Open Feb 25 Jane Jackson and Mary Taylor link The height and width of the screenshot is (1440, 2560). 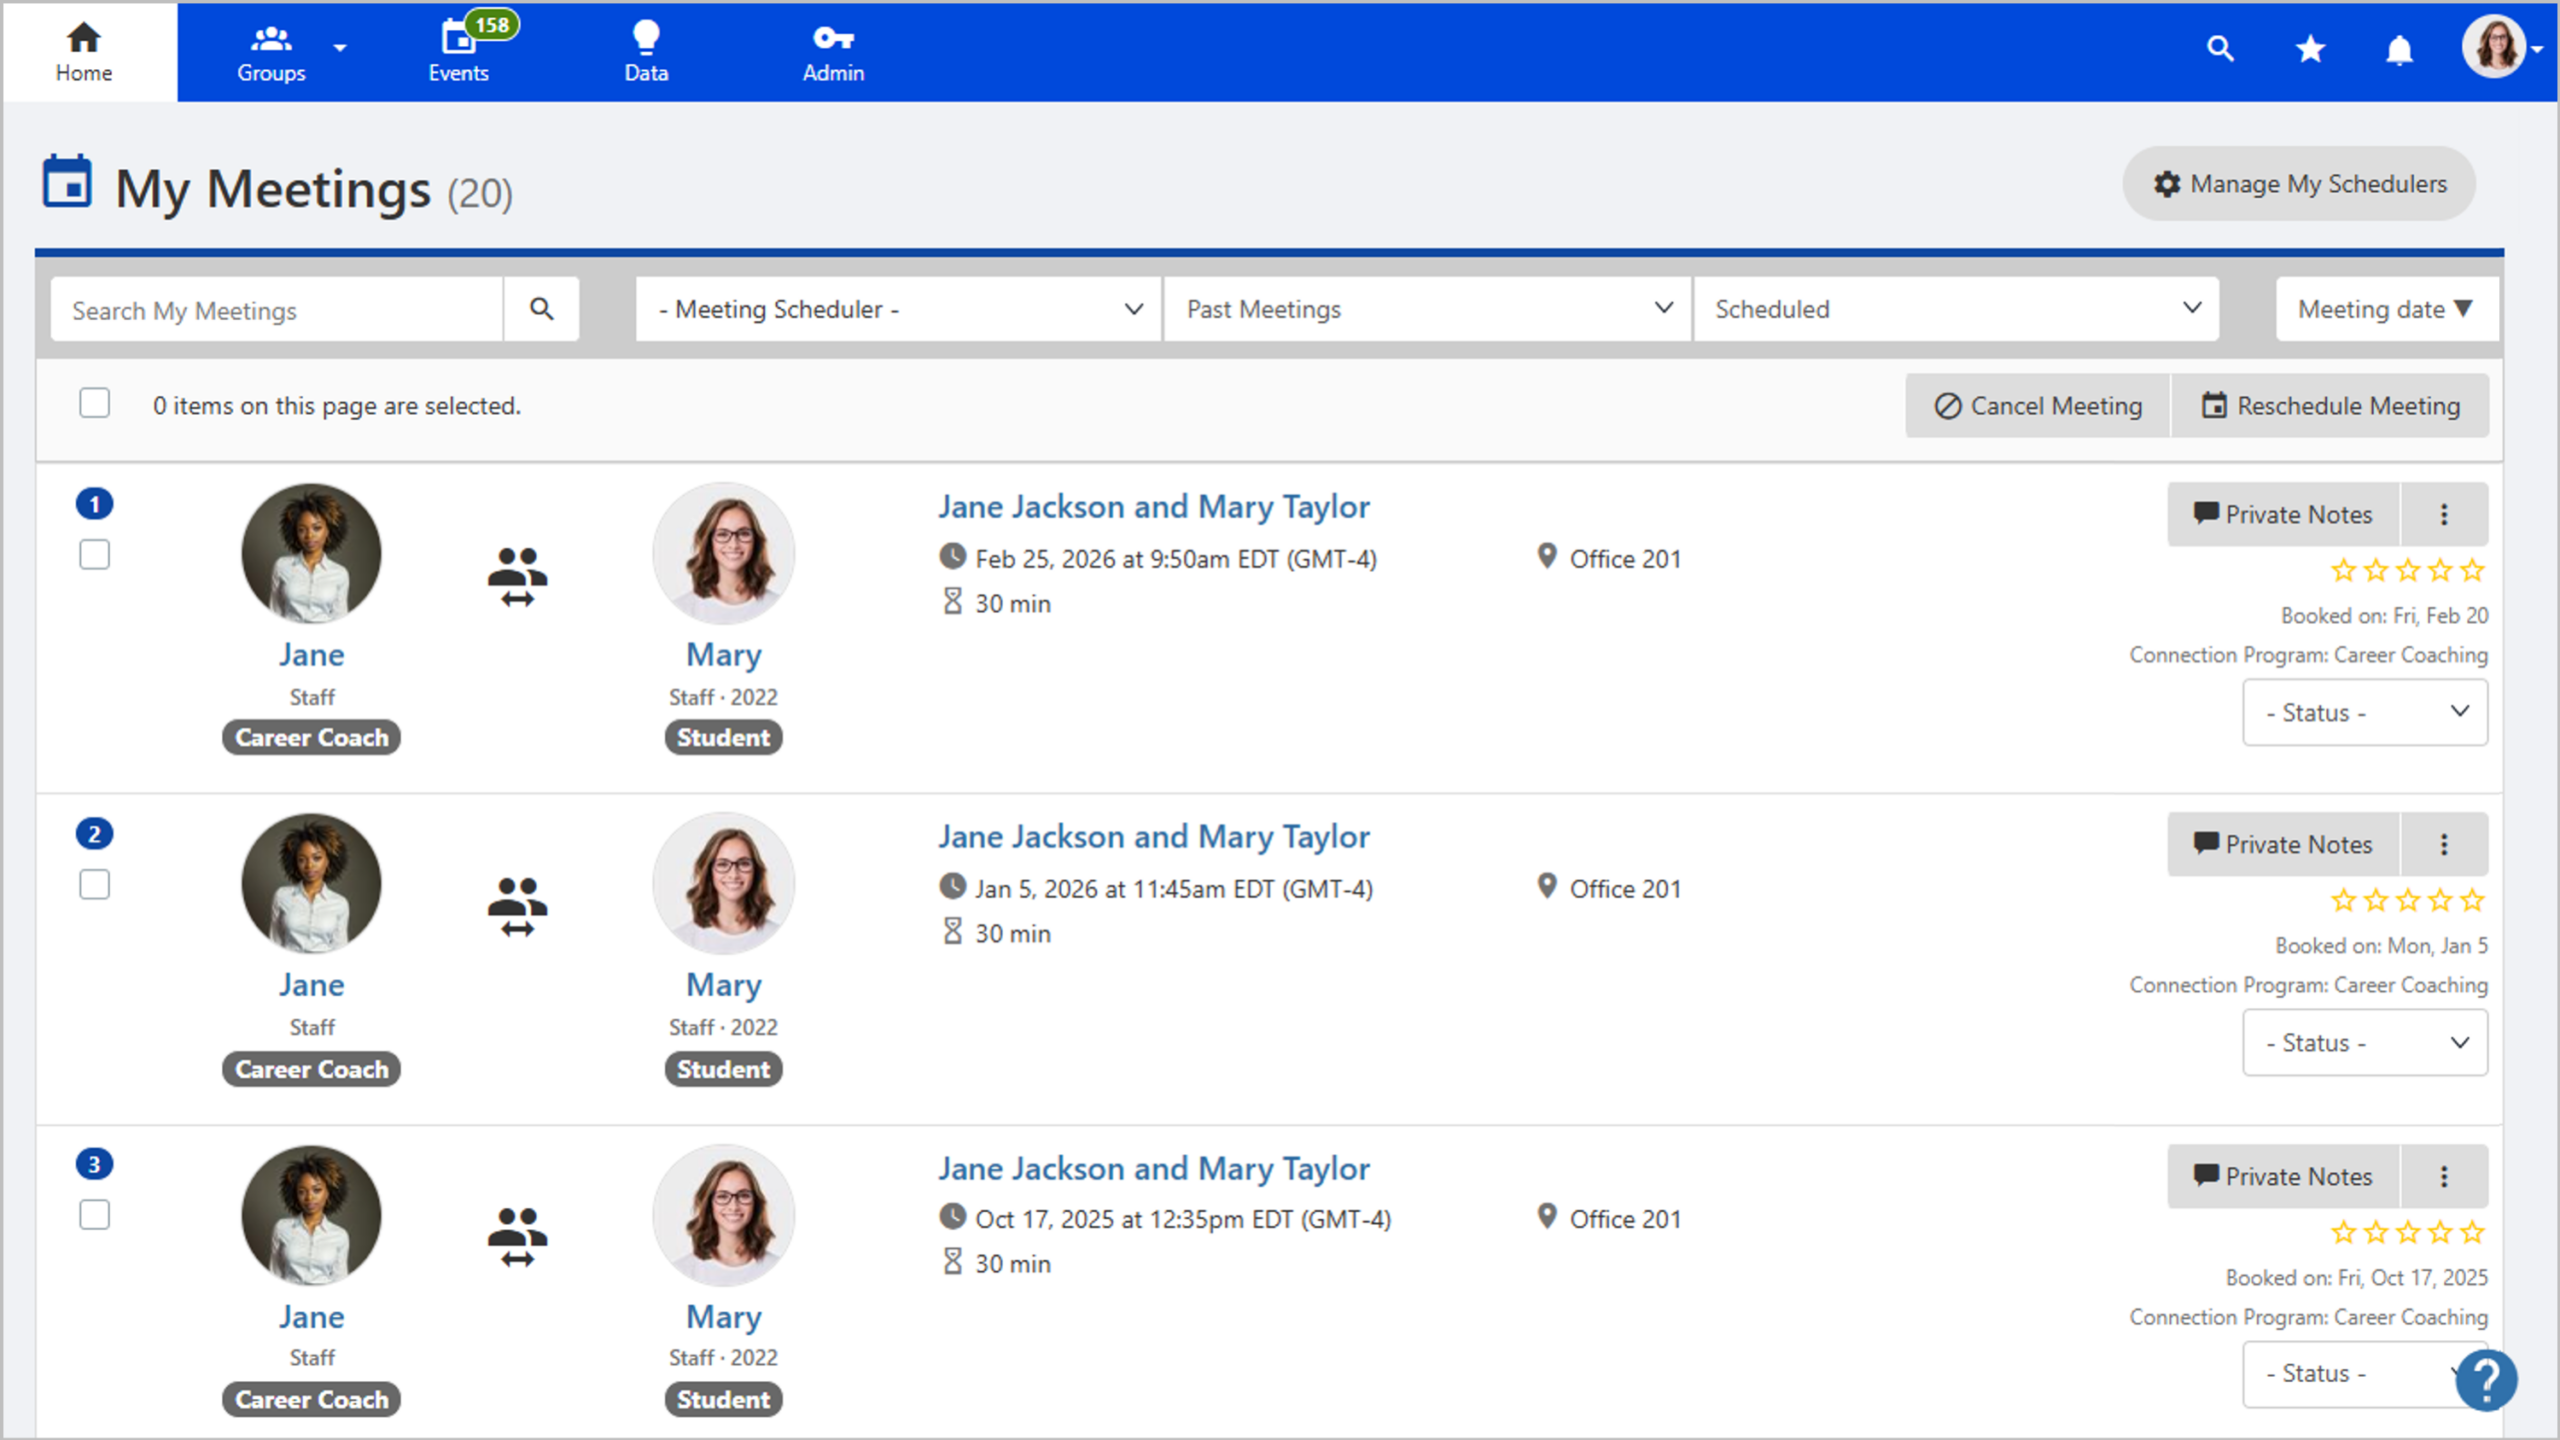click(x=1154, y=507)
